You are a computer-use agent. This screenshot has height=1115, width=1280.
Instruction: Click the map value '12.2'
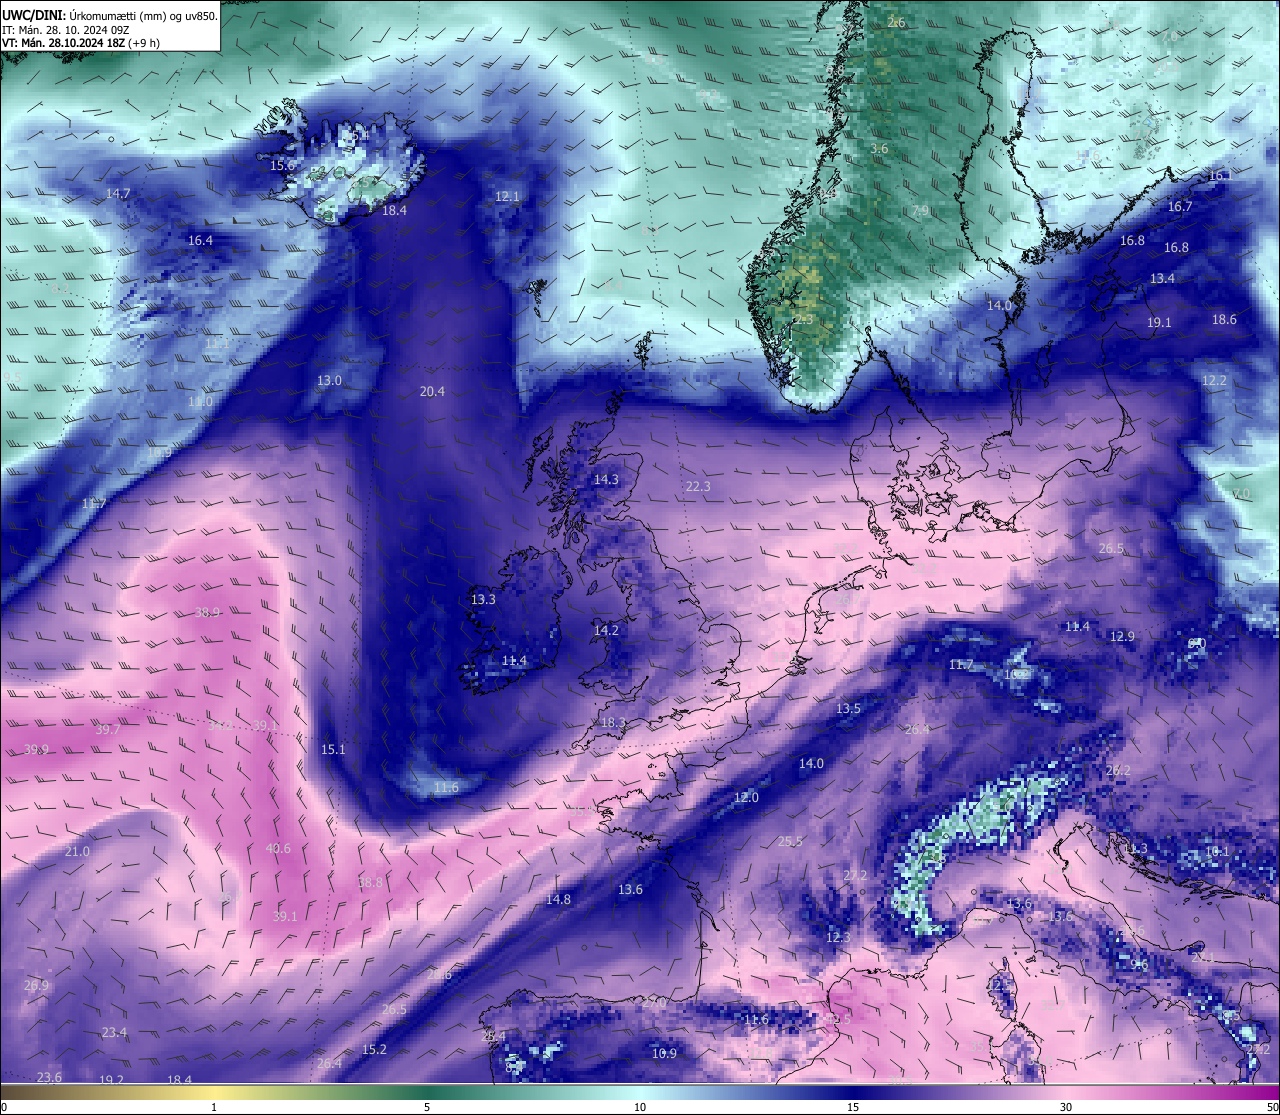tap(1214, 381)
